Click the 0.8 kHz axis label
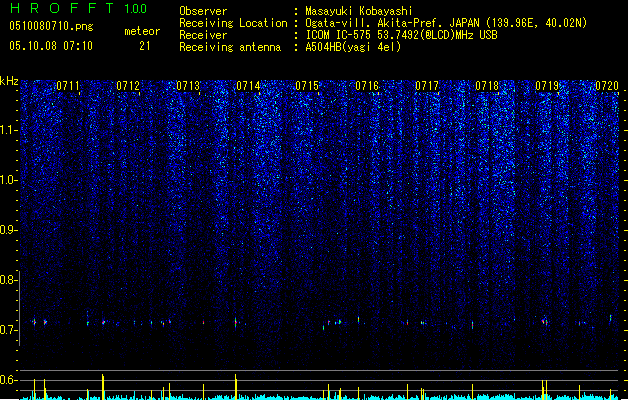 8,280
